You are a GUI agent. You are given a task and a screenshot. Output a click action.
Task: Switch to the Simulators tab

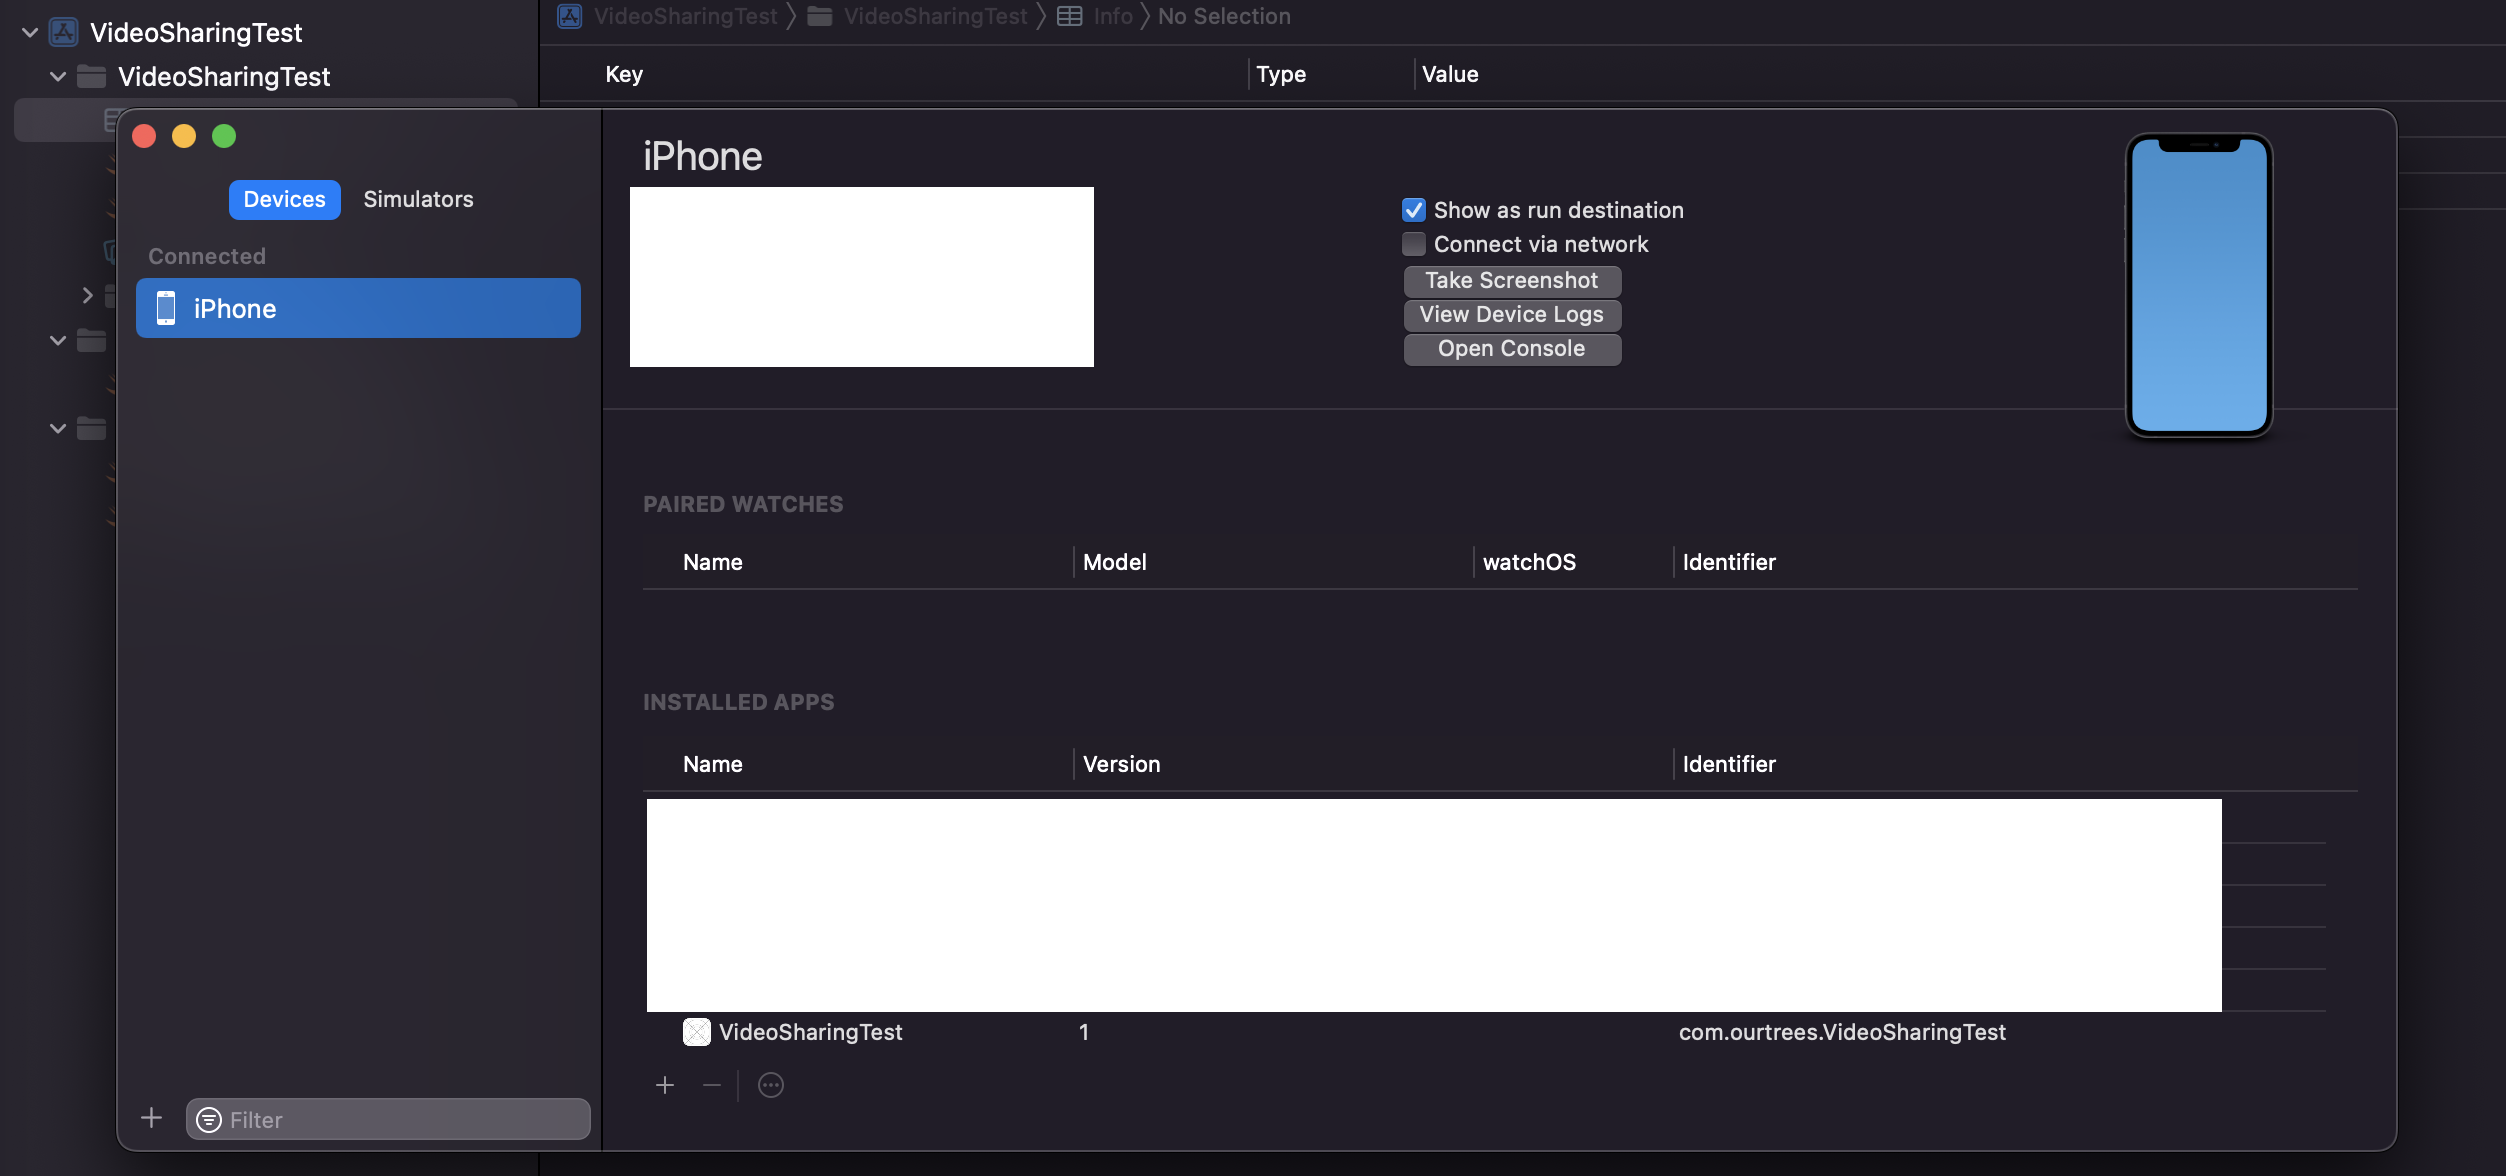pos(418,199)
